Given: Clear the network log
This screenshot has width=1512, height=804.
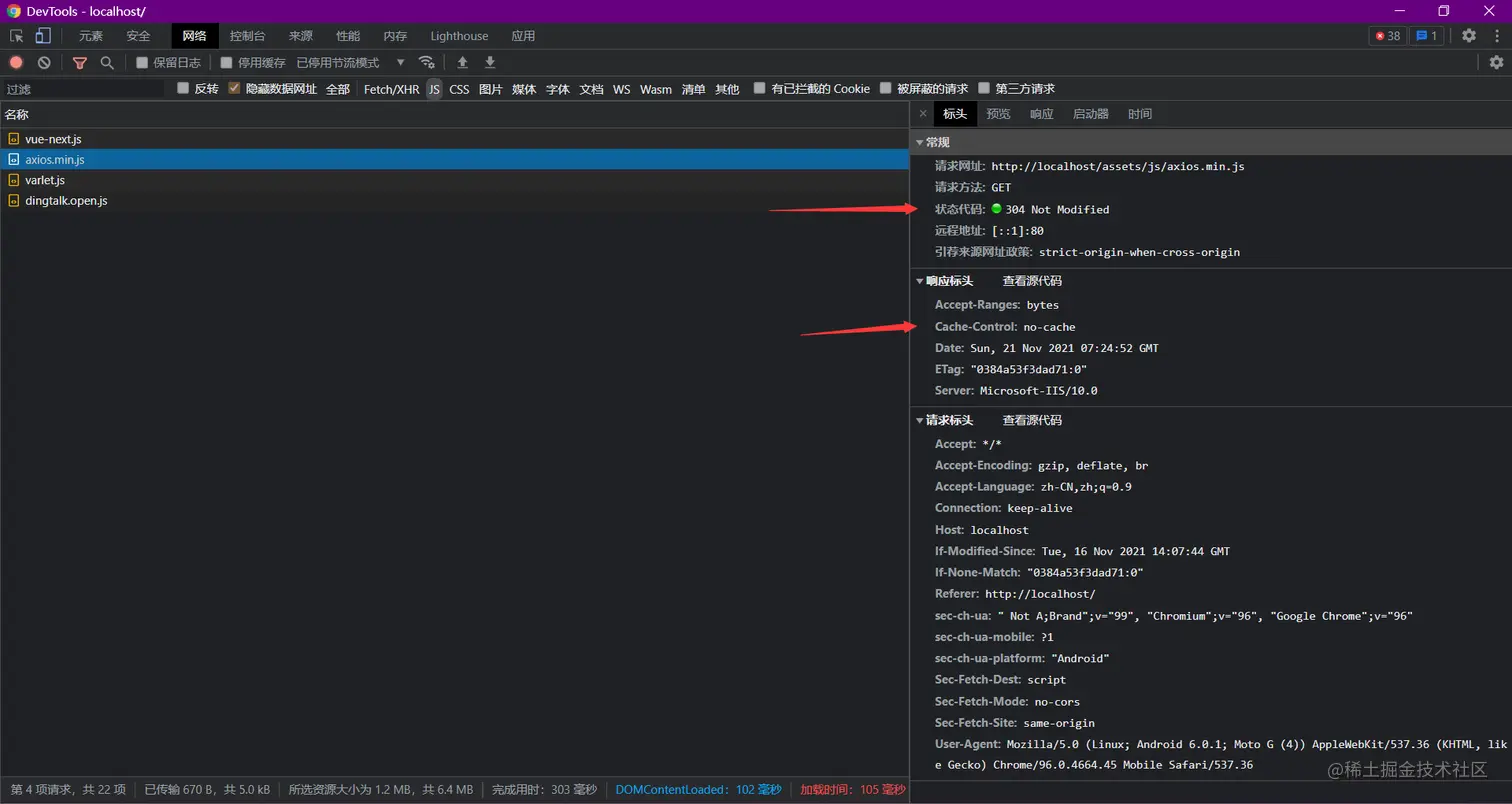Looking at the screenshot, I should click(x=44, y=62).
